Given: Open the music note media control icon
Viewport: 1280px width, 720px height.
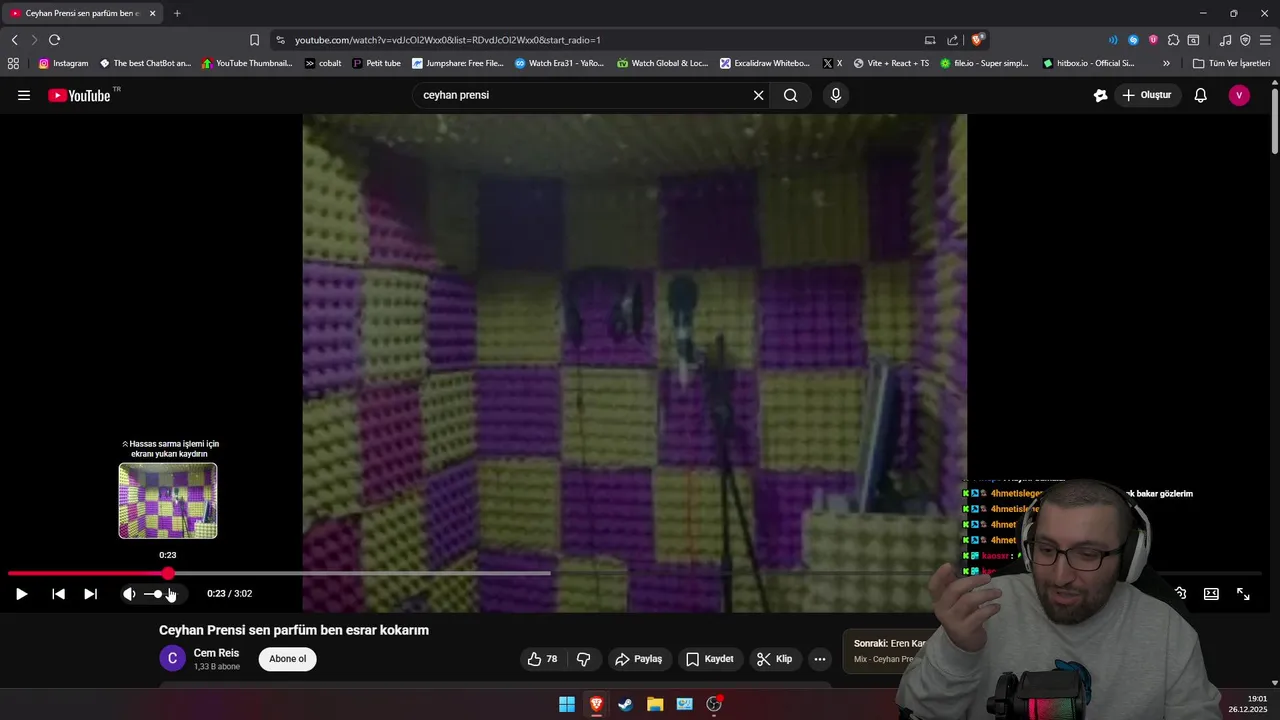Looking at the screenshot, I should coord(1225,40).
